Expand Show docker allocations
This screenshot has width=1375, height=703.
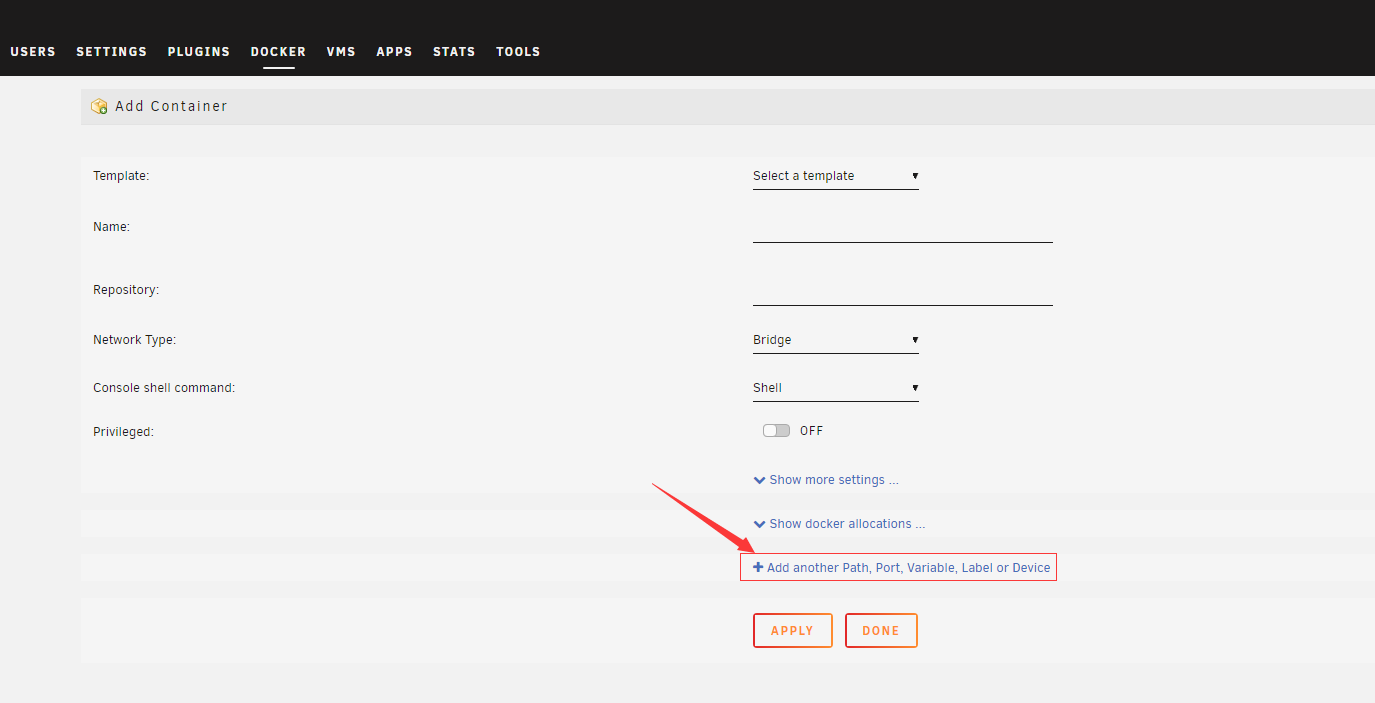pos(839,524)
